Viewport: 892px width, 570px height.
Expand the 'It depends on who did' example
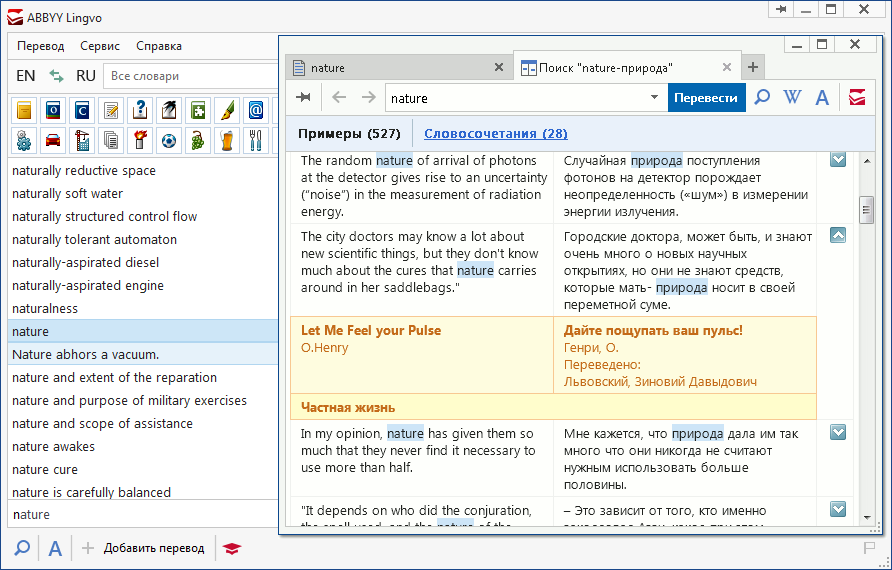(838, 509)
